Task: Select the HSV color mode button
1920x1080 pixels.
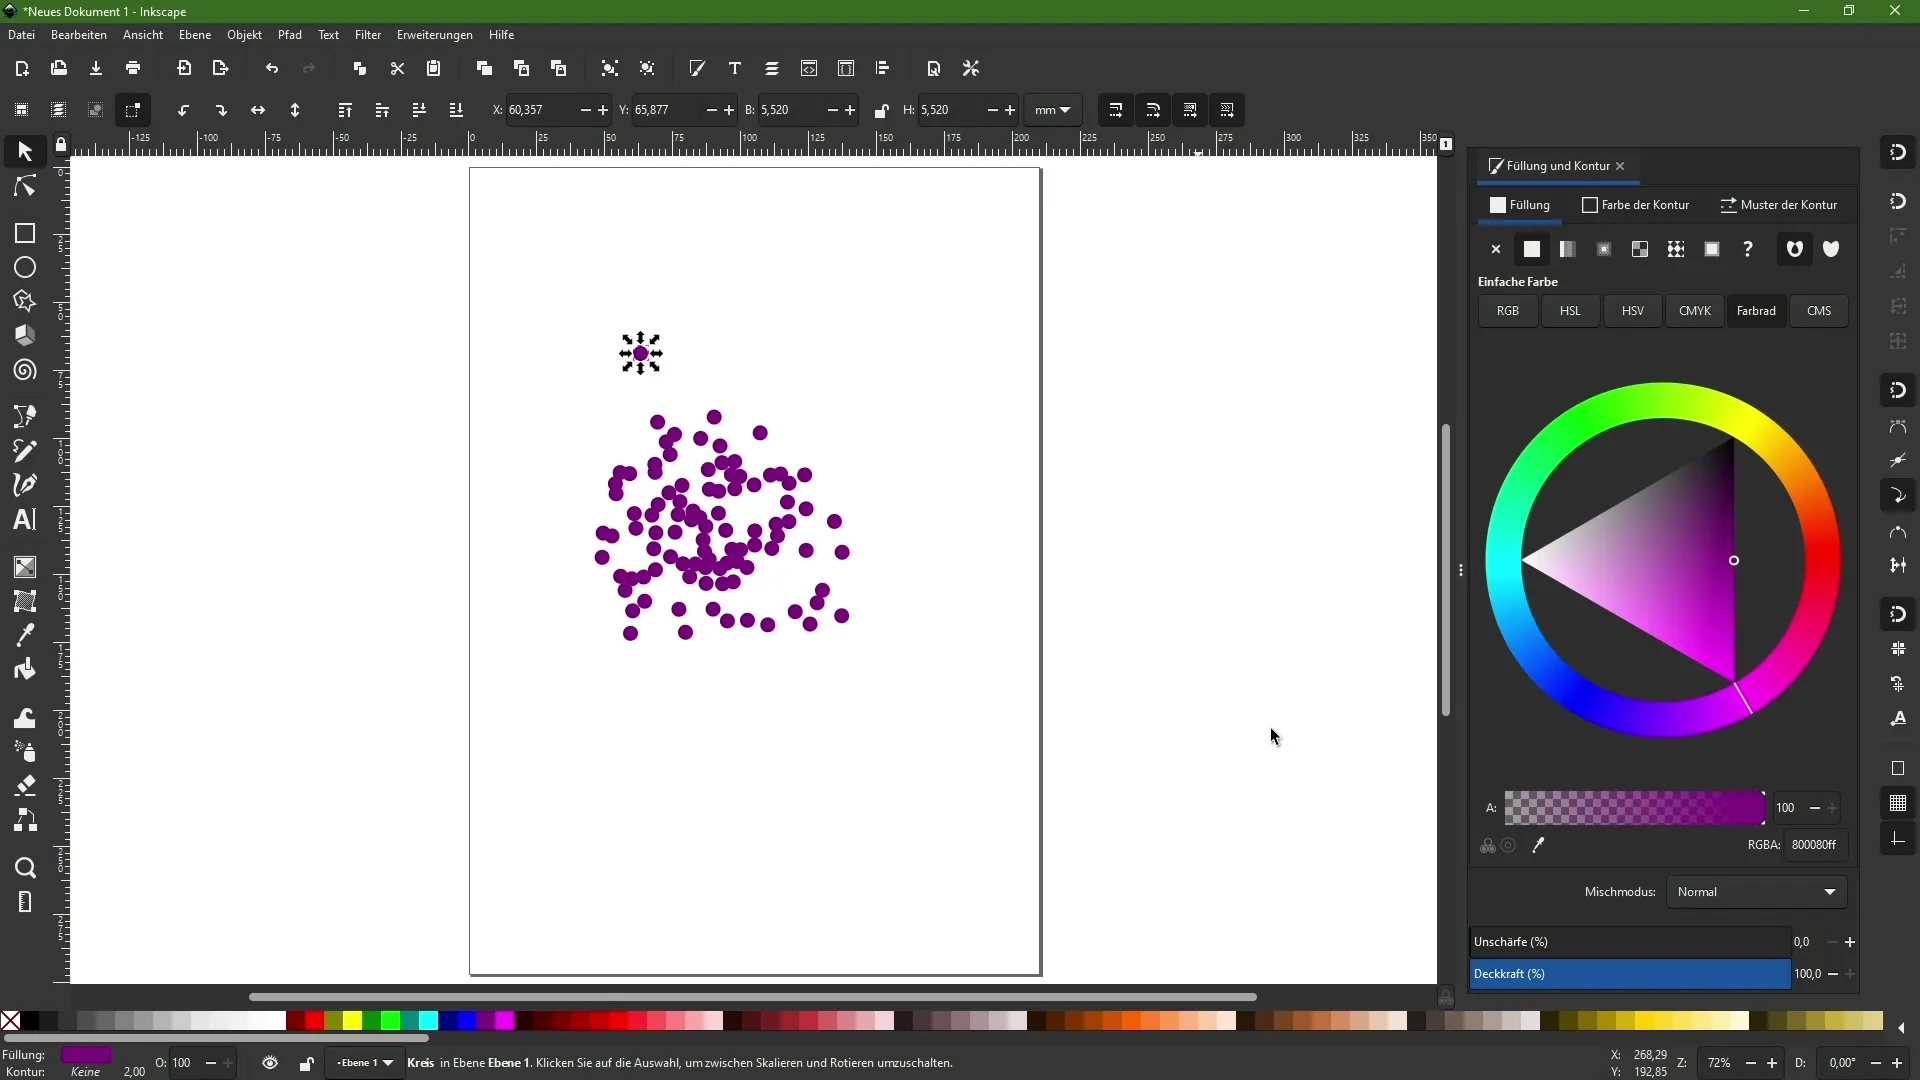Action: coord(1633,311)
